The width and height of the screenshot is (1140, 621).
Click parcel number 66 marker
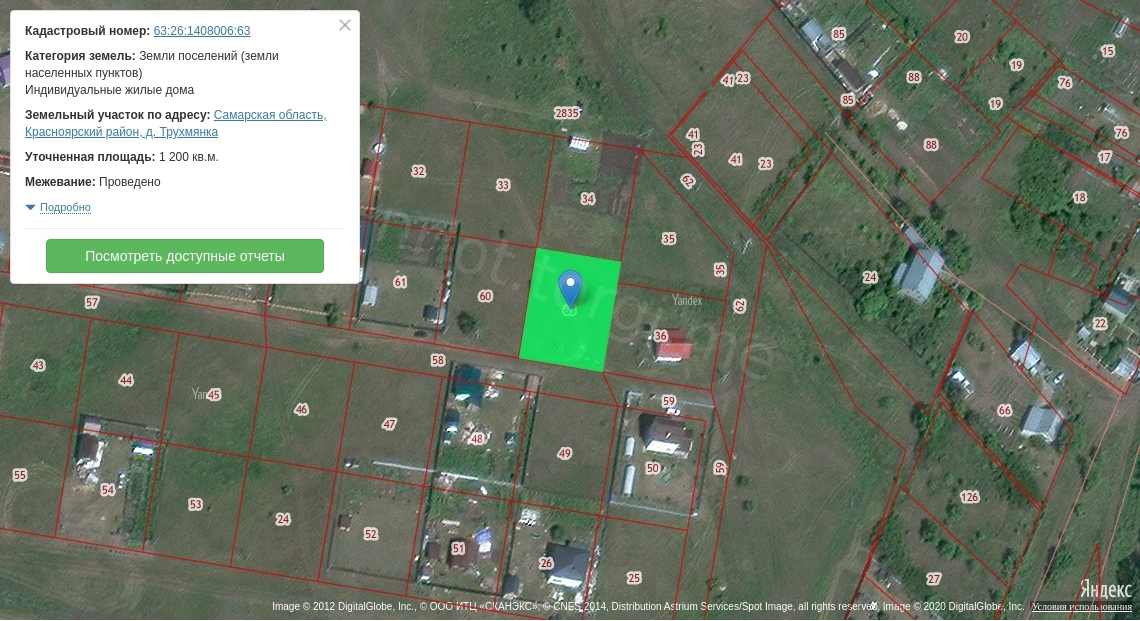[1004, 411]
